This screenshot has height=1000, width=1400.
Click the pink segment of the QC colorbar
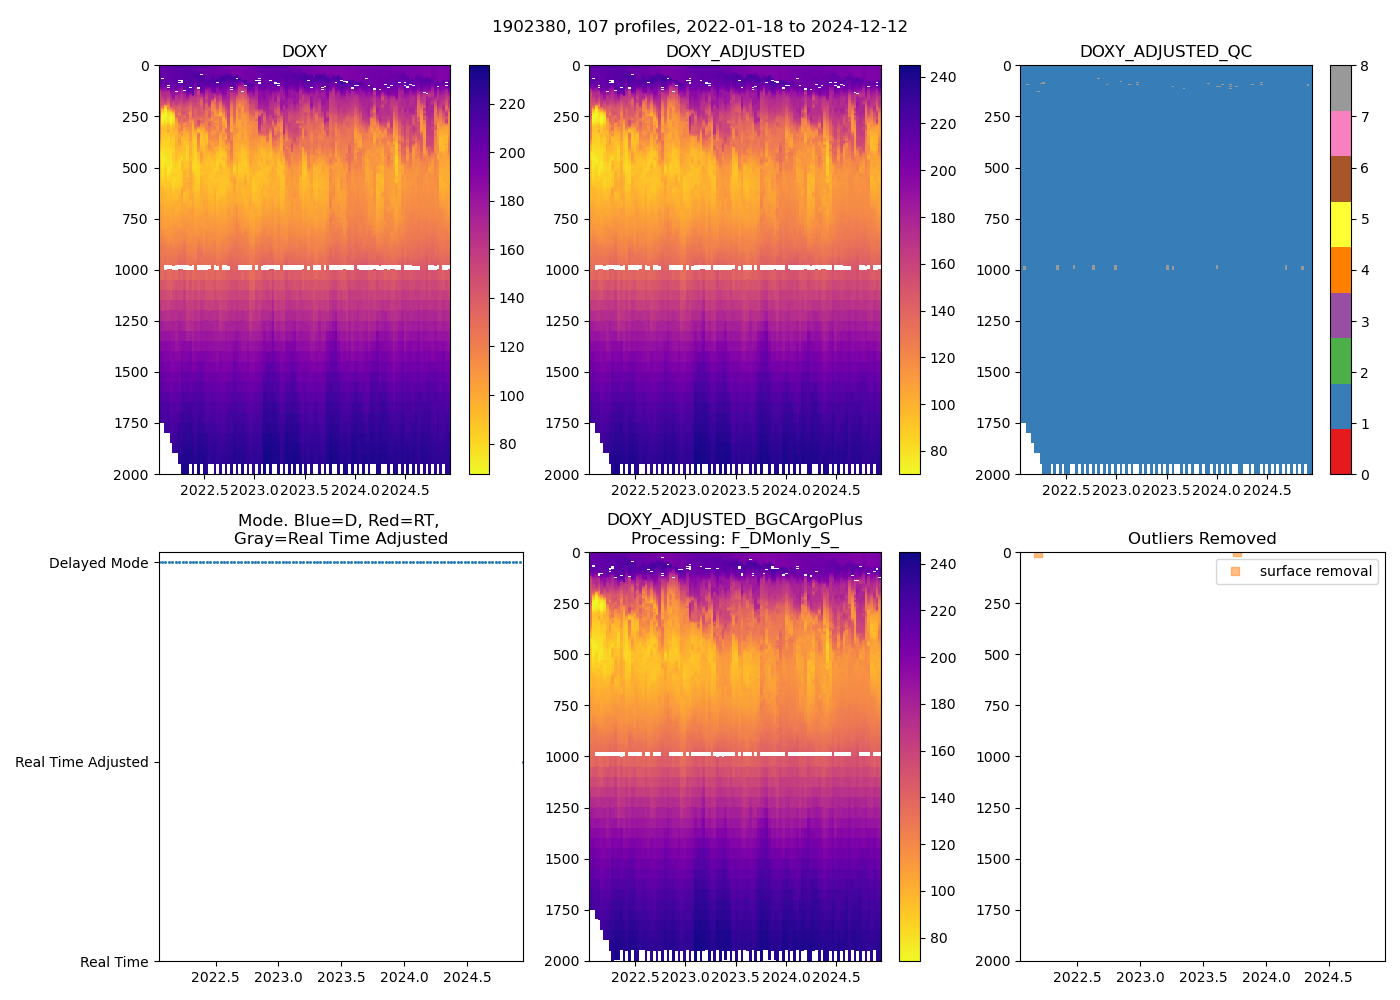(1340, 133)
